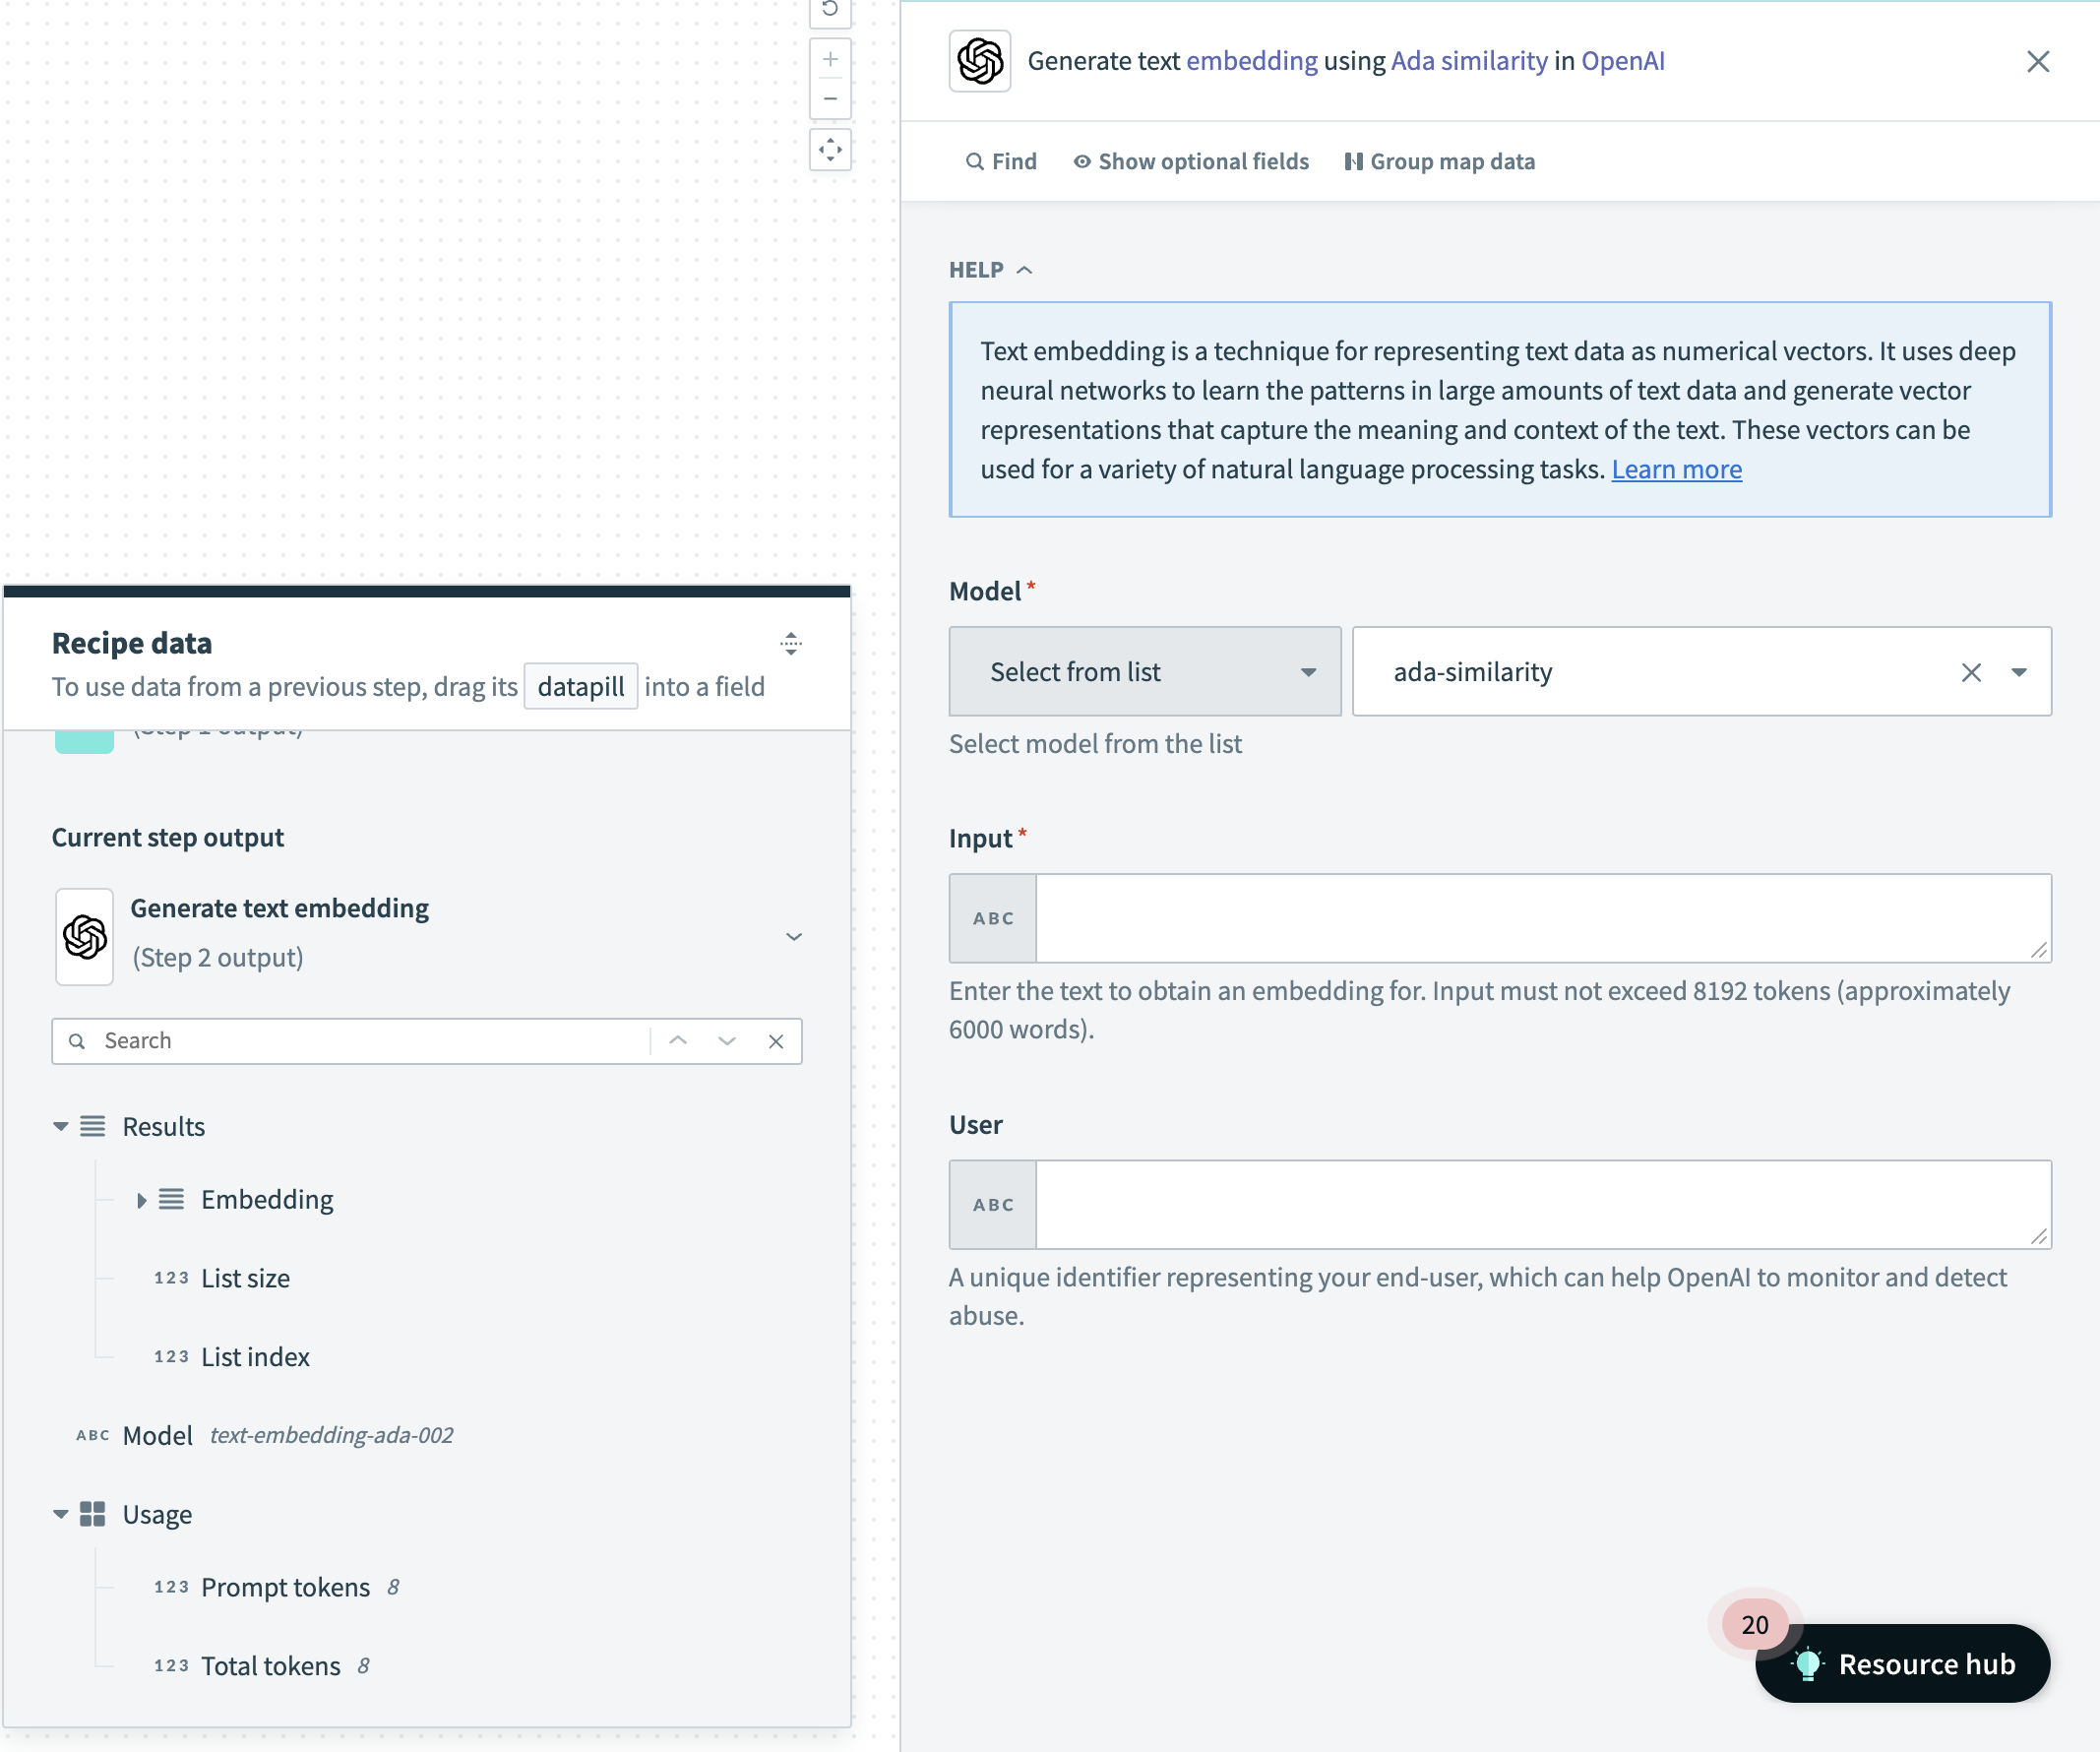
Task: Expand the Embedding tree node
Action: (x=140, y=1199)
